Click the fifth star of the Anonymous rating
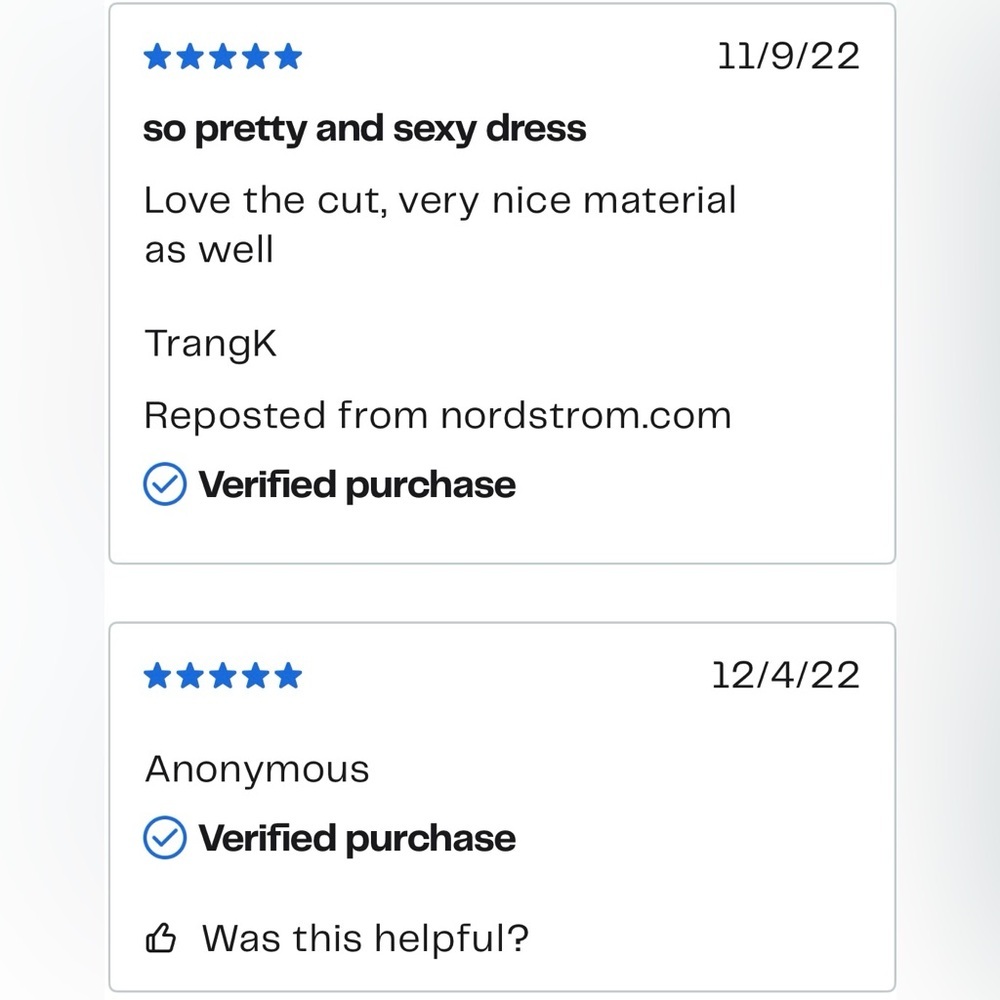1000x1000 pixels. click(x=288, y=677)
